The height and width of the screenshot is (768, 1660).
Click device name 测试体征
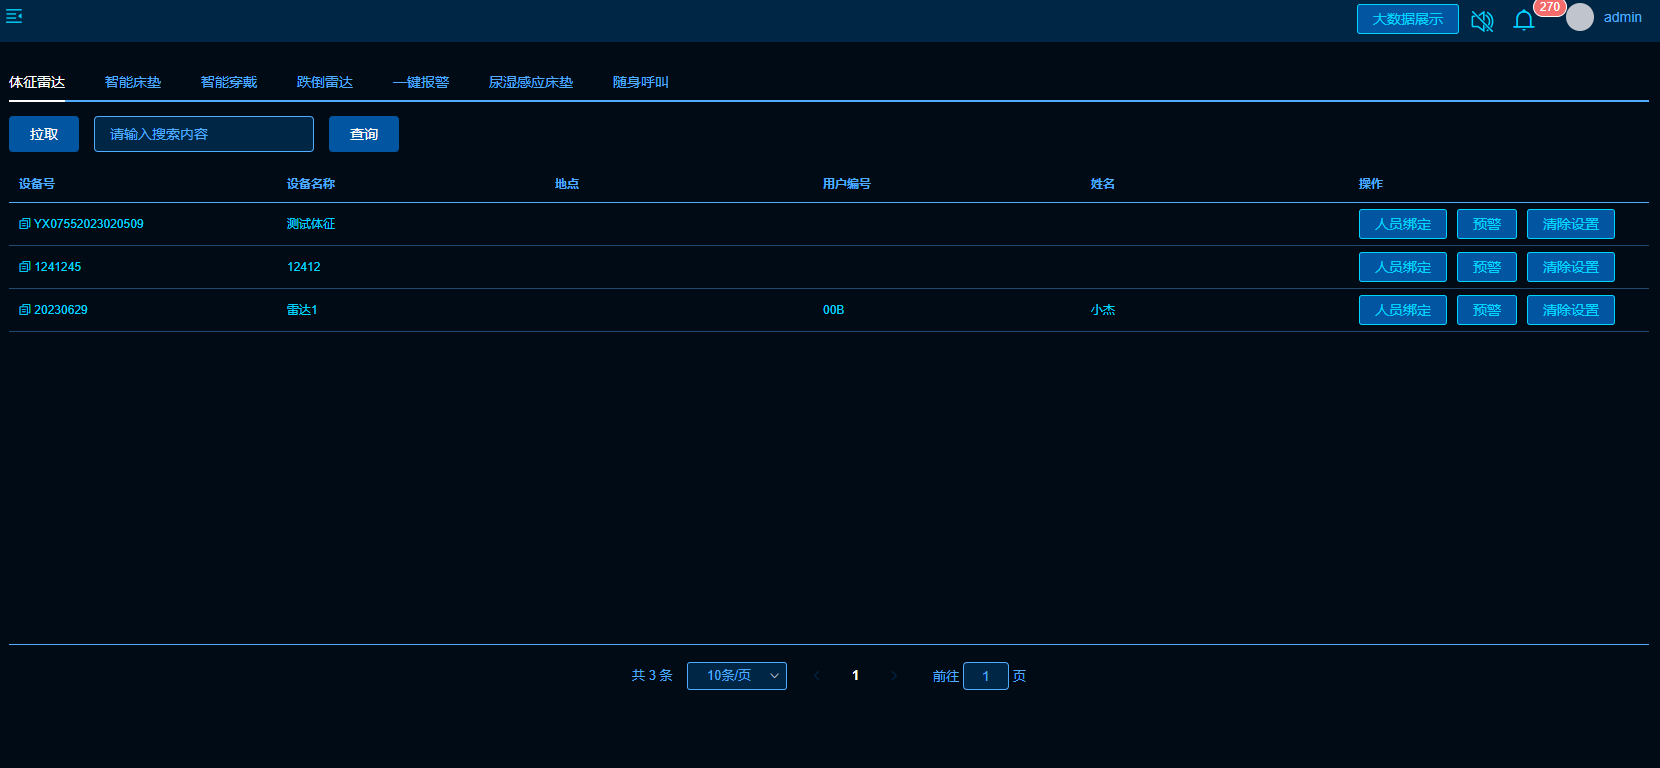point(311,224)
